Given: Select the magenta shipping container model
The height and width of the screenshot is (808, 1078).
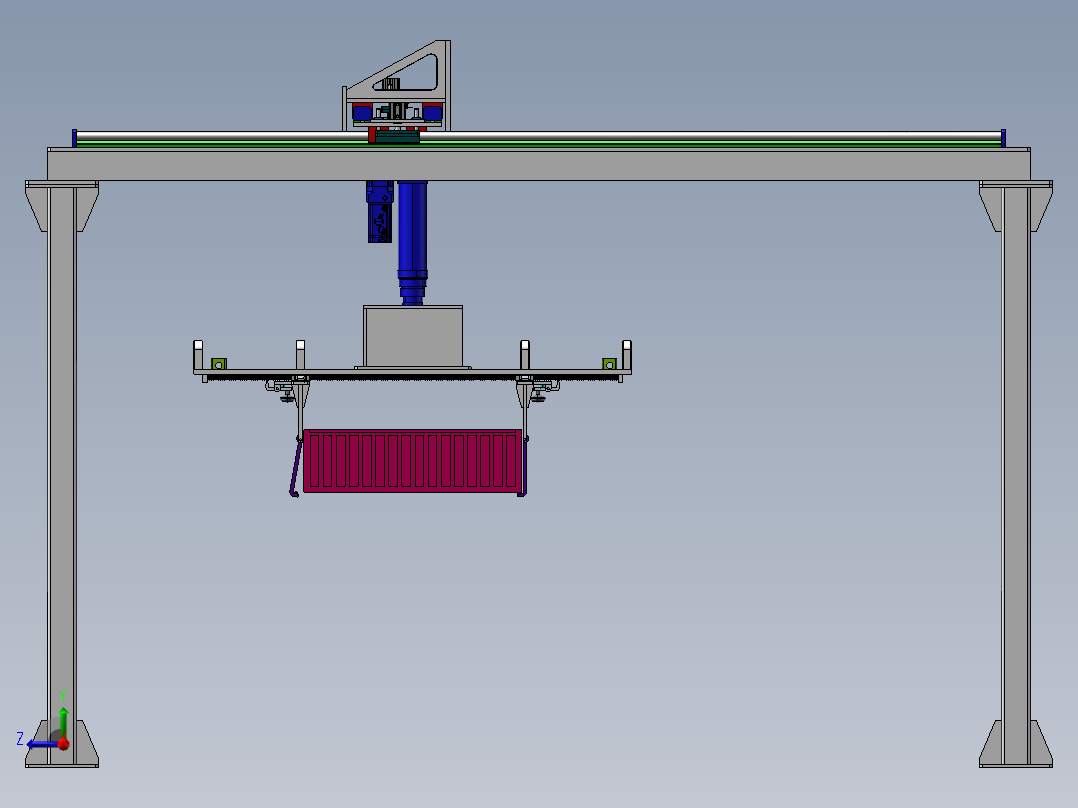Looking at the screenshot, I should point(412,461).
